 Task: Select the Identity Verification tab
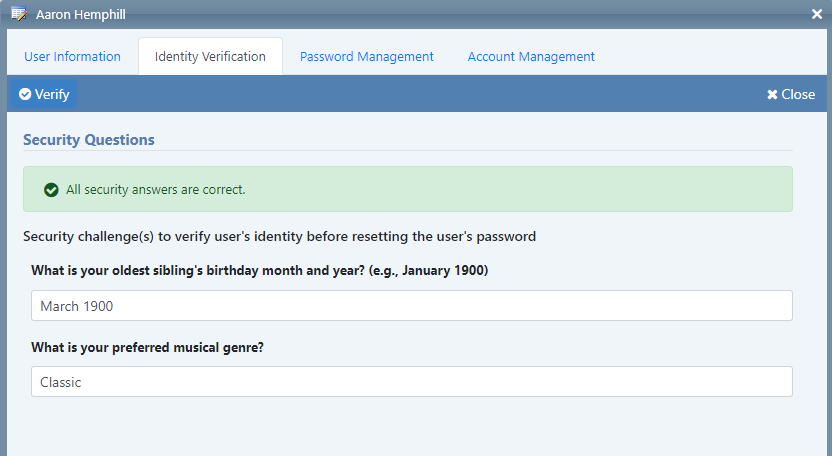point(210,56)
